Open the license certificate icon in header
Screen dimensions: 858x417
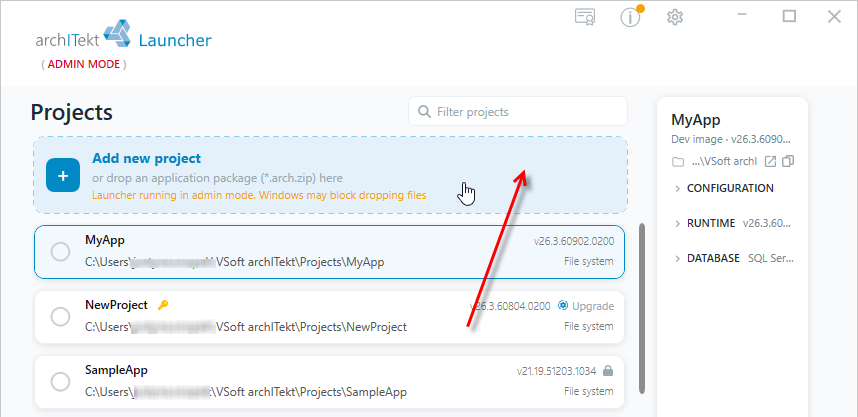click(x=585, y=16)
